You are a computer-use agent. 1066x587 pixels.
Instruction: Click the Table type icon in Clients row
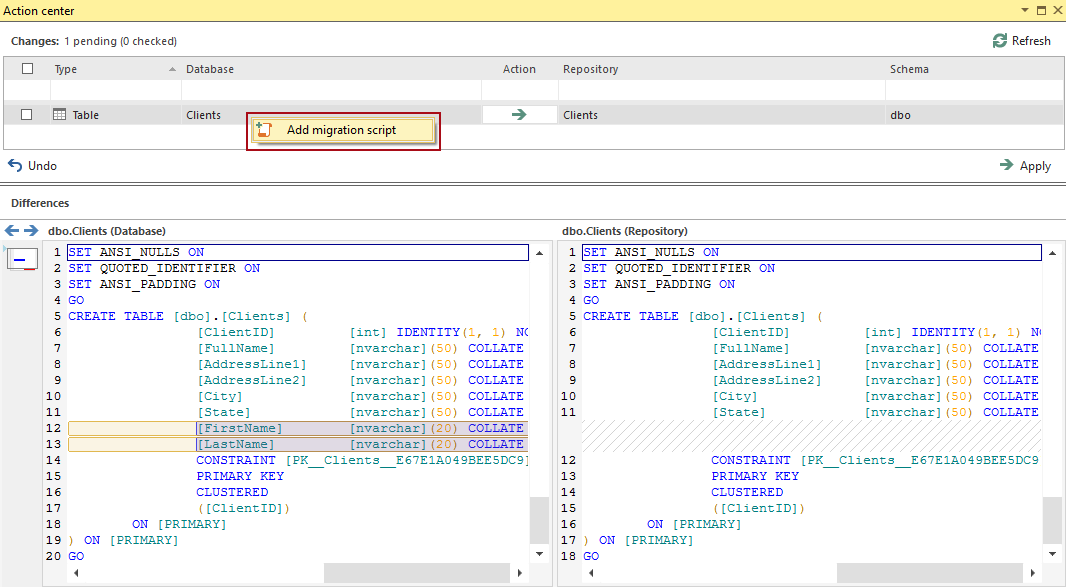[x=59, y=115]
